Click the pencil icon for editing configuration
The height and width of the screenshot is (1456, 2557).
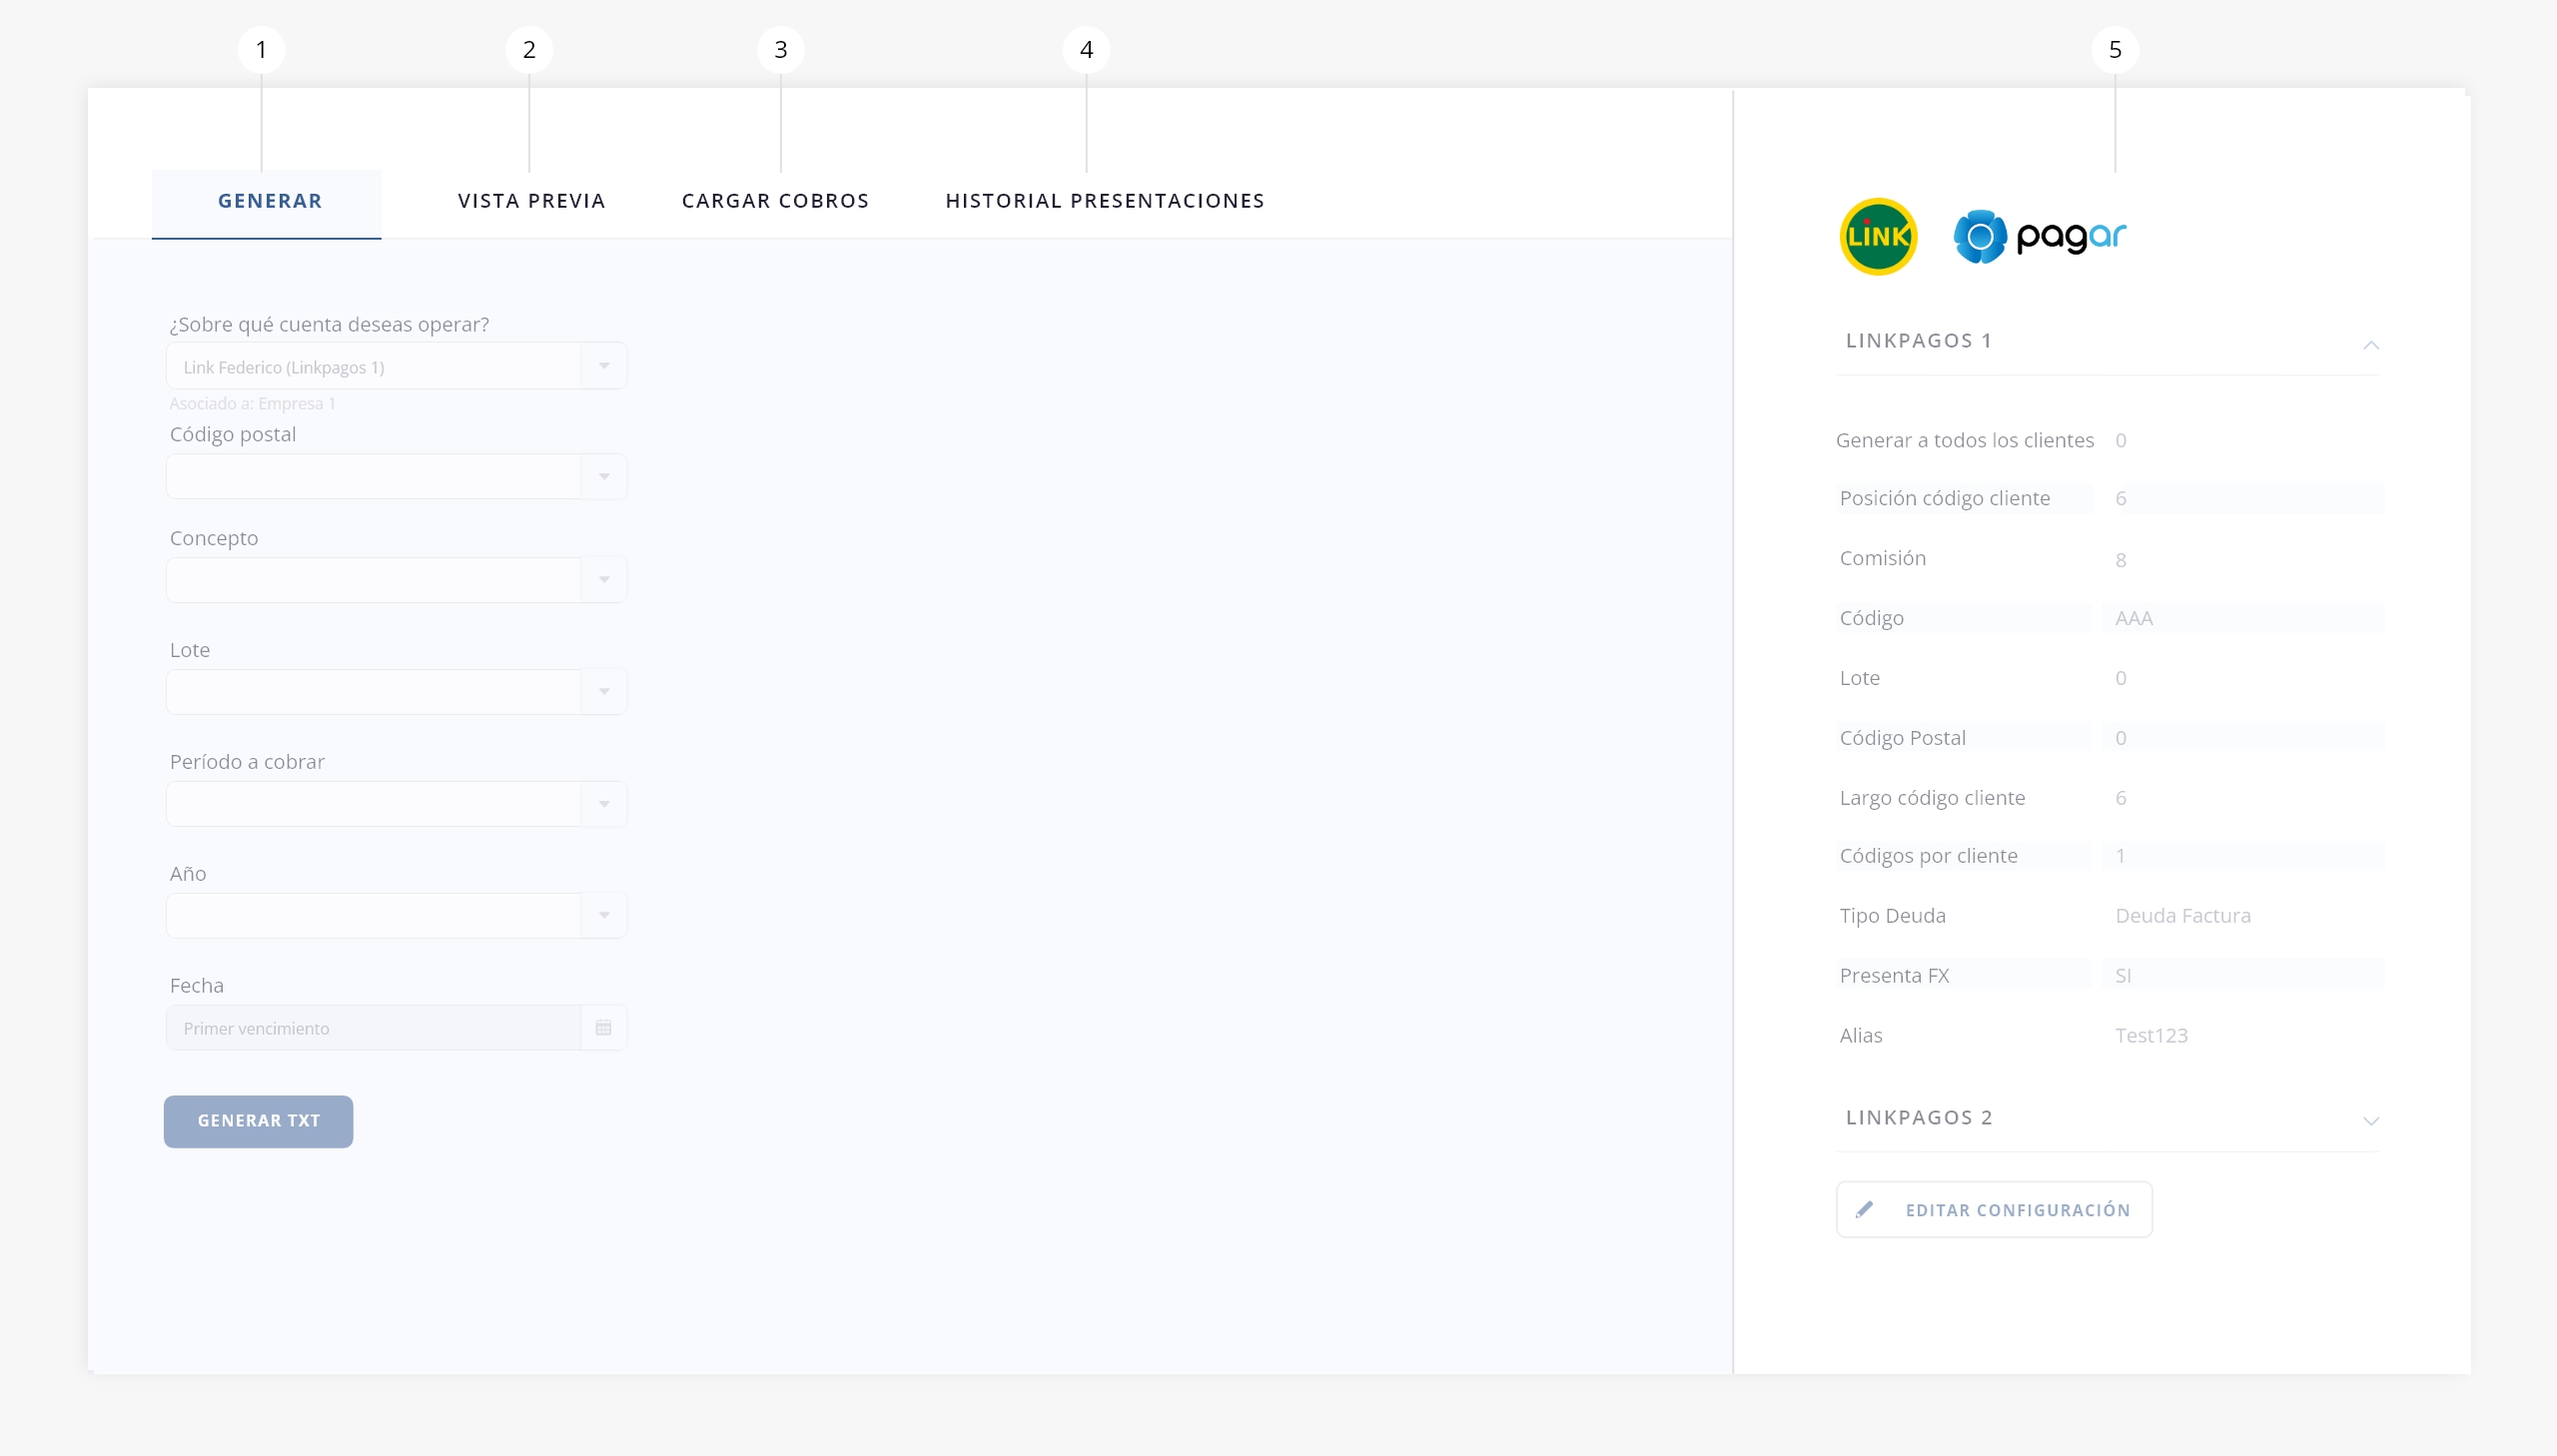(x=1864, y=1210)
